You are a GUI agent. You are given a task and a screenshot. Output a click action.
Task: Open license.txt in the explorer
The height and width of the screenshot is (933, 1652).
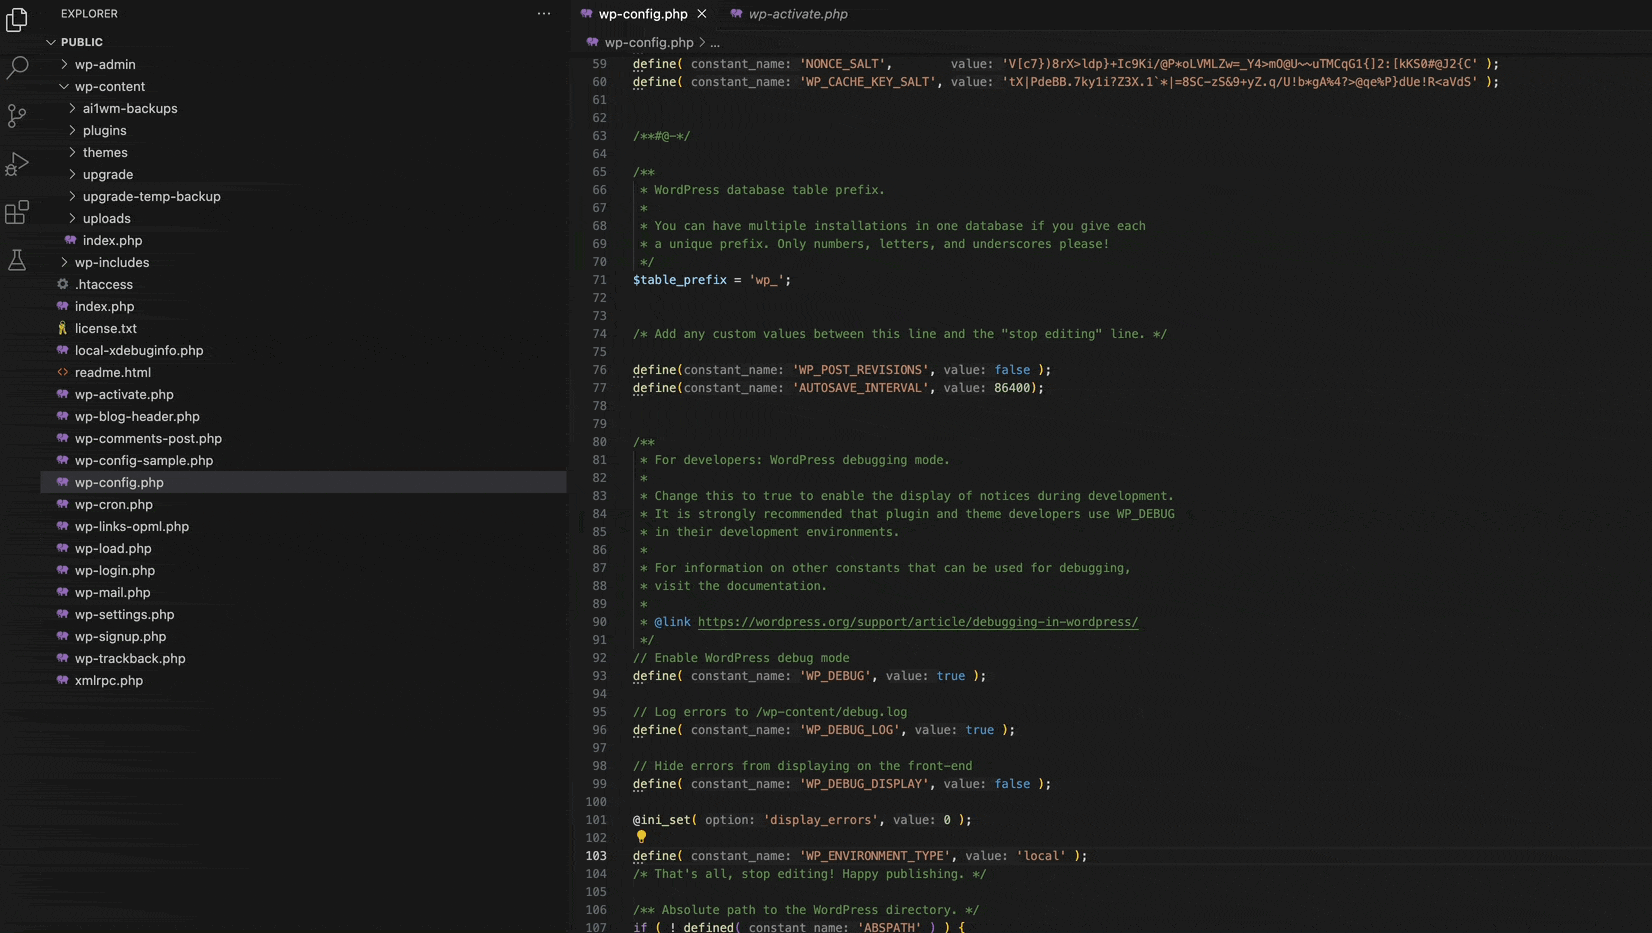(106, 328)
